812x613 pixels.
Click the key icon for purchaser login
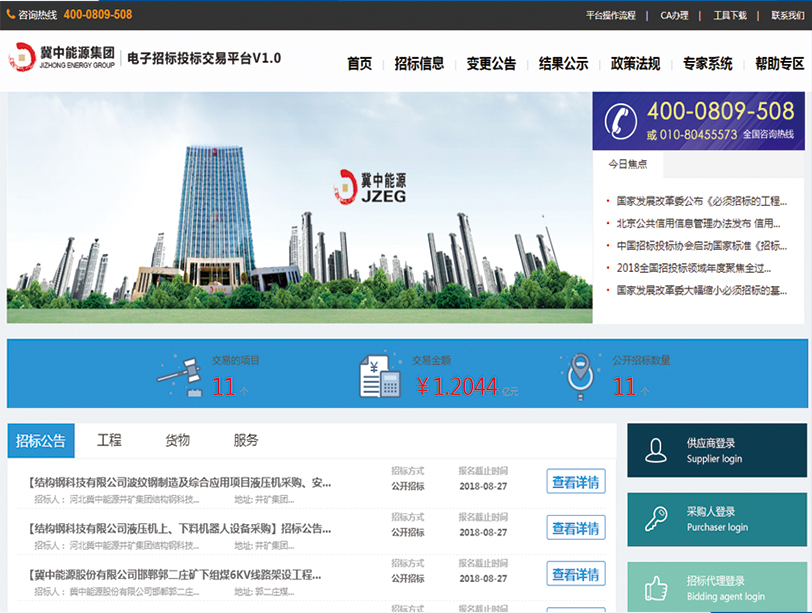pos(656,519)
